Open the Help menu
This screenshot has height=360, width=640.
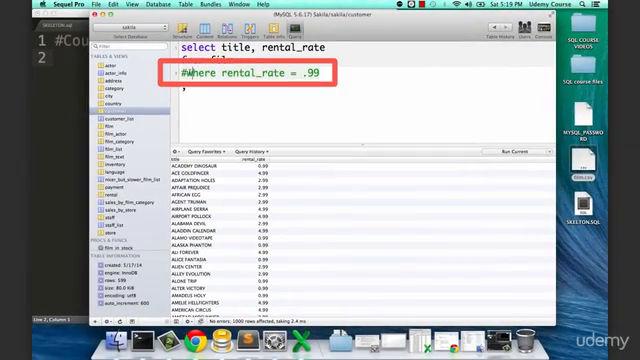pos(263,4)
